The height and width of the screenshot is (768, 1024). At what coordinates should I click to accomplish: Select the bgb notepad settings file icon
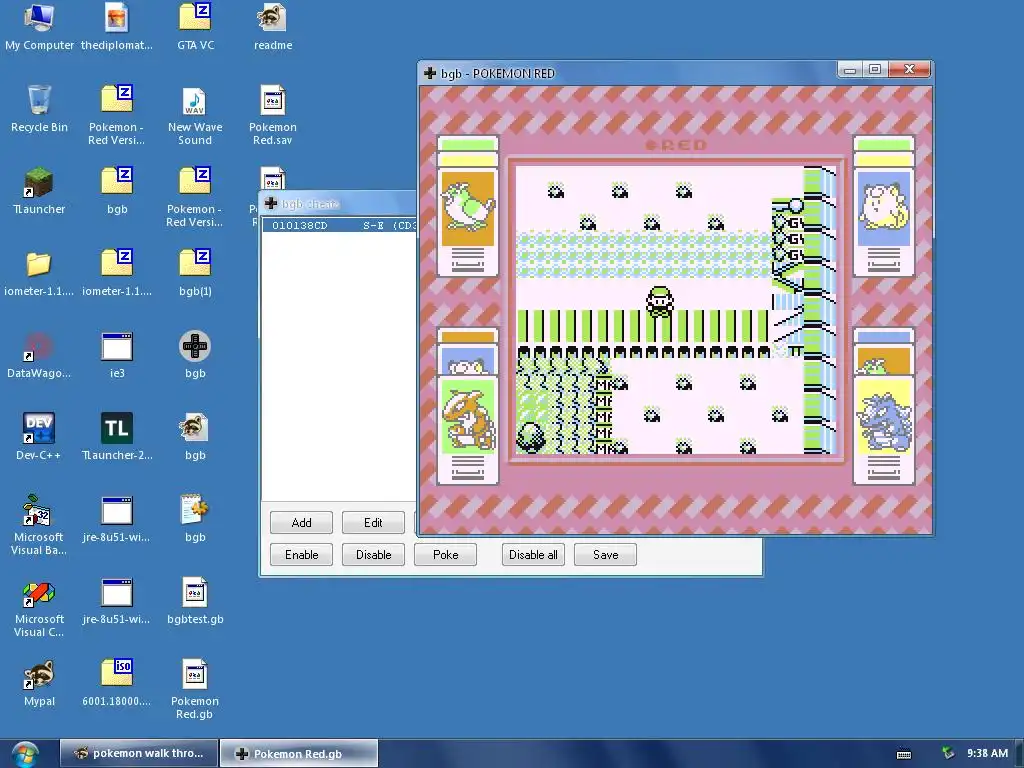pos(195,520)
